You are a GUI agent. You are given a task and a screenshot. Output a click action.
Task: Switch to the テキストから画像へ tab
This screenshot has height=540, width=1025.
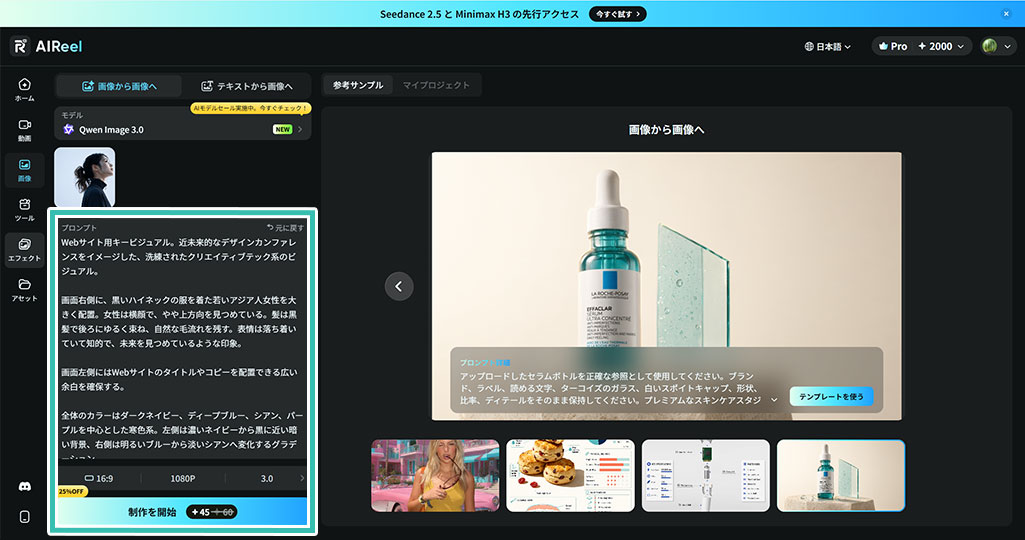pyautogui.click(x=246, y=86)
